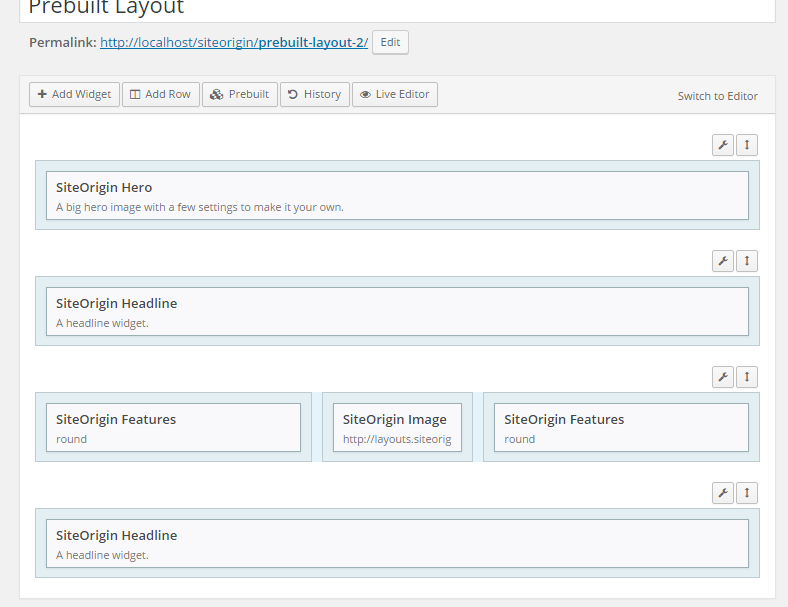Select the first SiteOrigin Headline widget
788x607 pixels.
click(397, 312)
